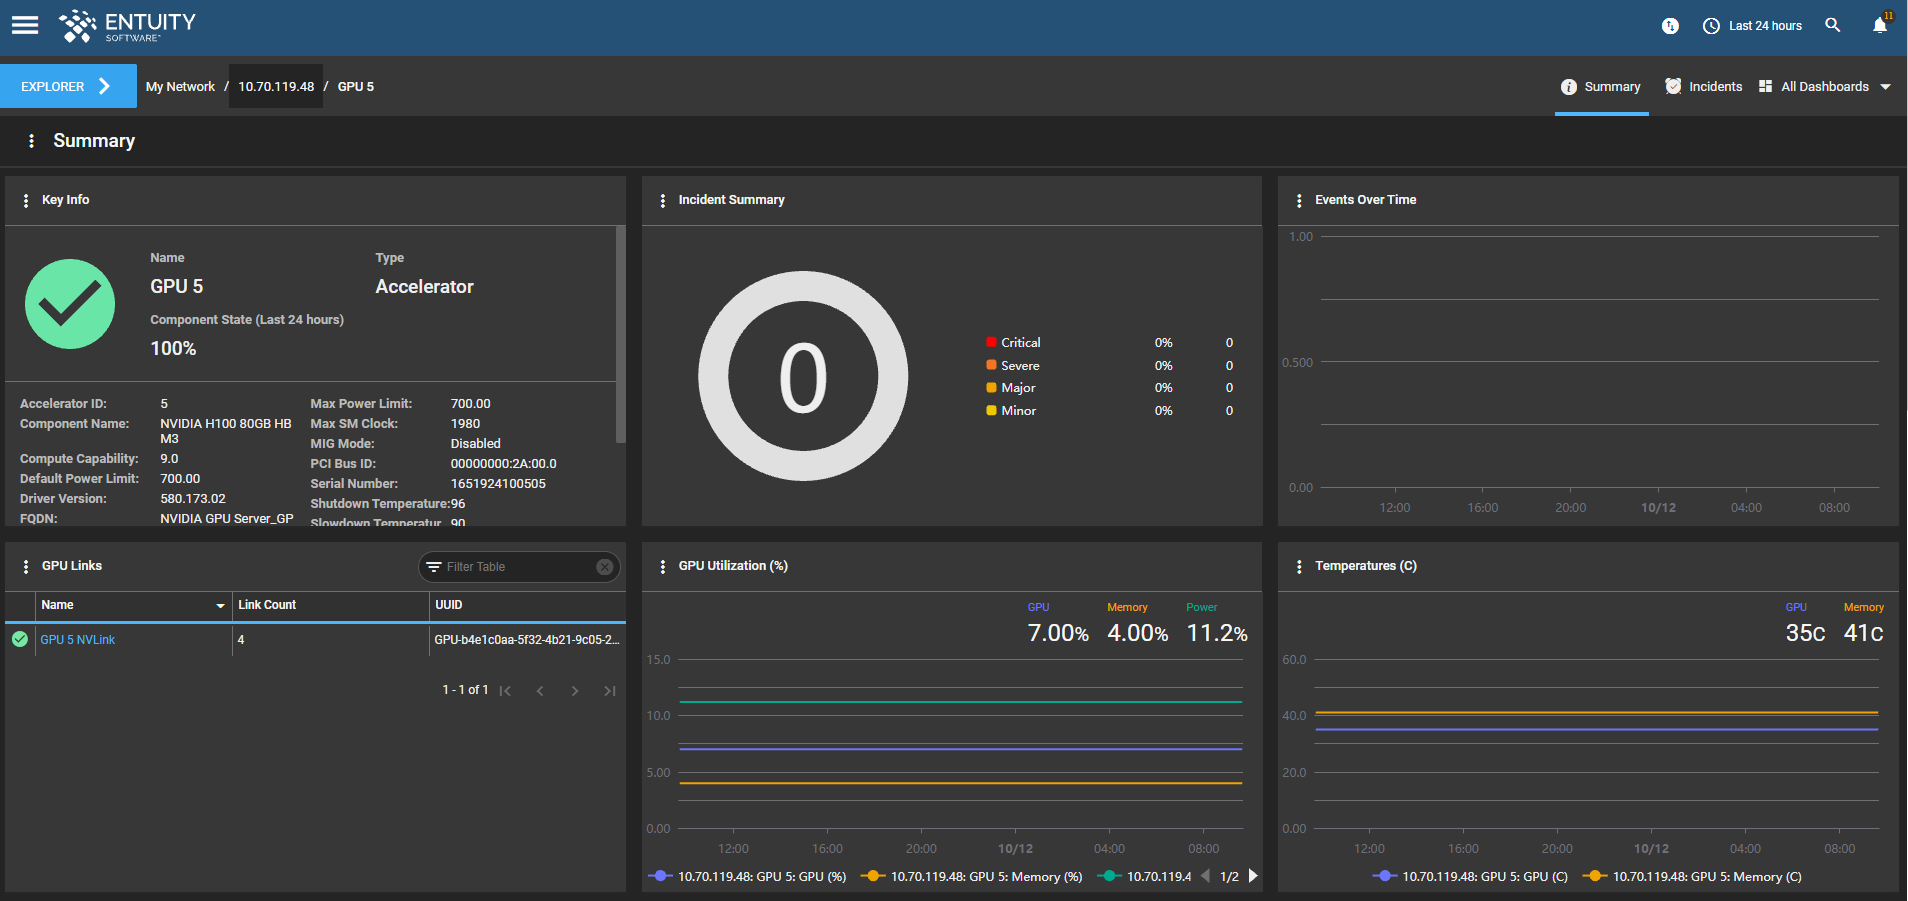Click Component State 100% value
The width and height of the screenshot is (1908, 901).
point(173,349)
